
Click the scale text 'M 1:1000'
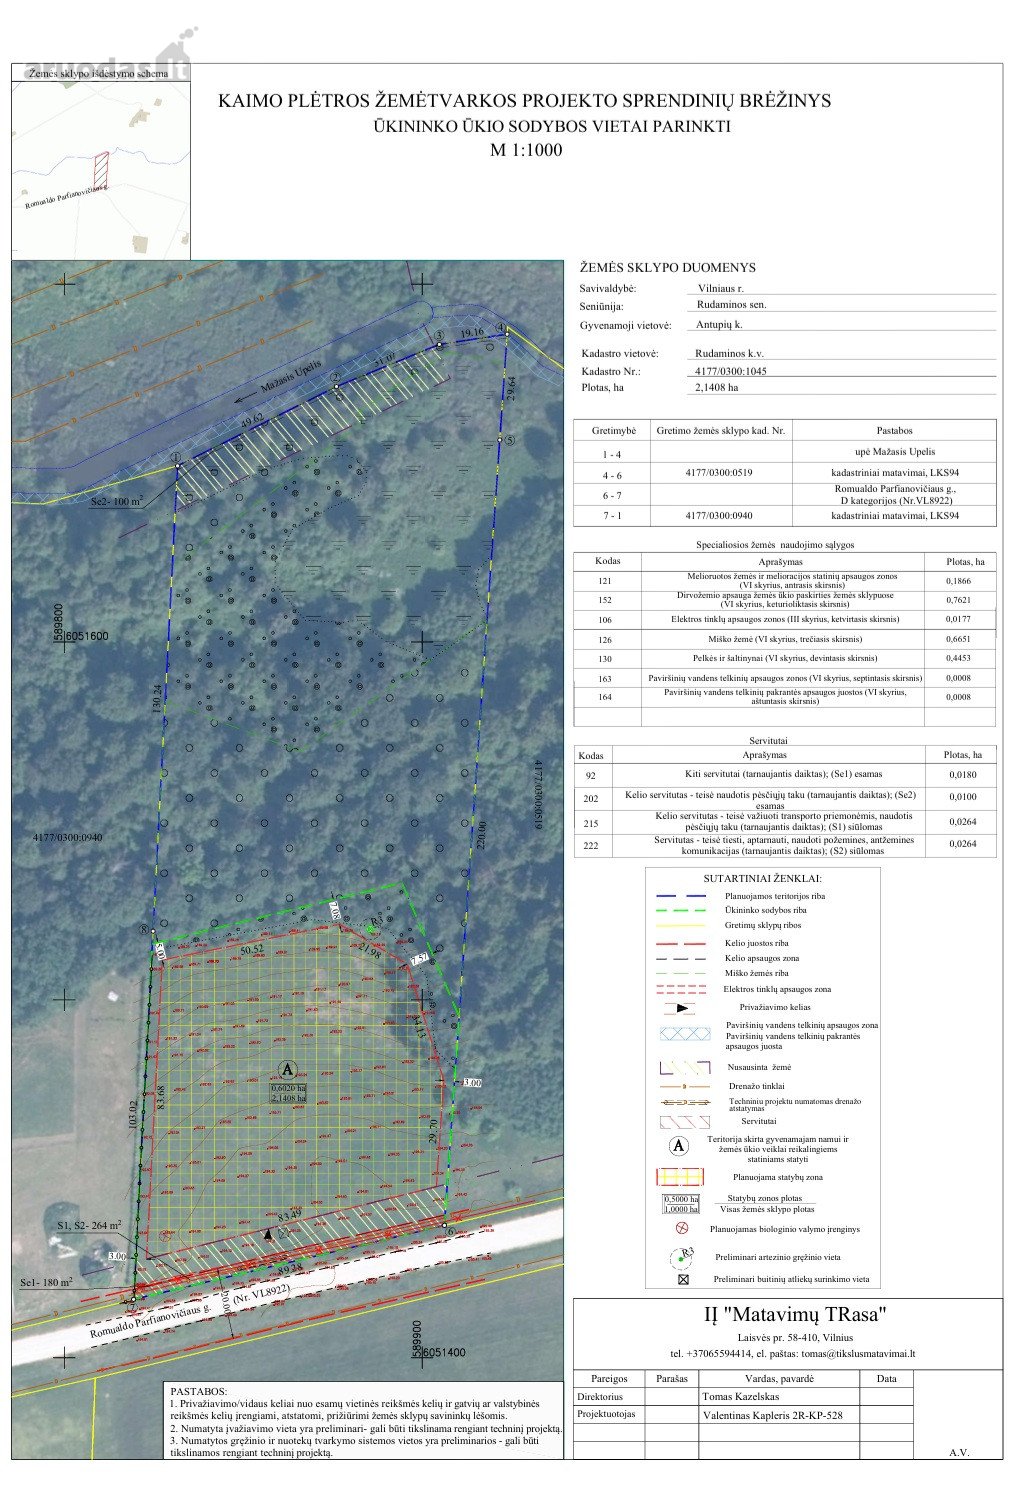[x=526, y=151]
